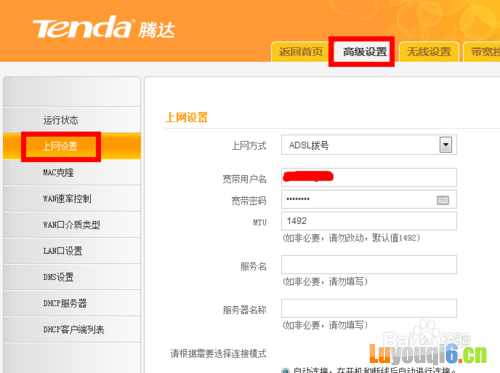The width and height of the screenshot is (500, 373).
Task: Switch to the 无线设置 tab
Action: tap(429, 52)
